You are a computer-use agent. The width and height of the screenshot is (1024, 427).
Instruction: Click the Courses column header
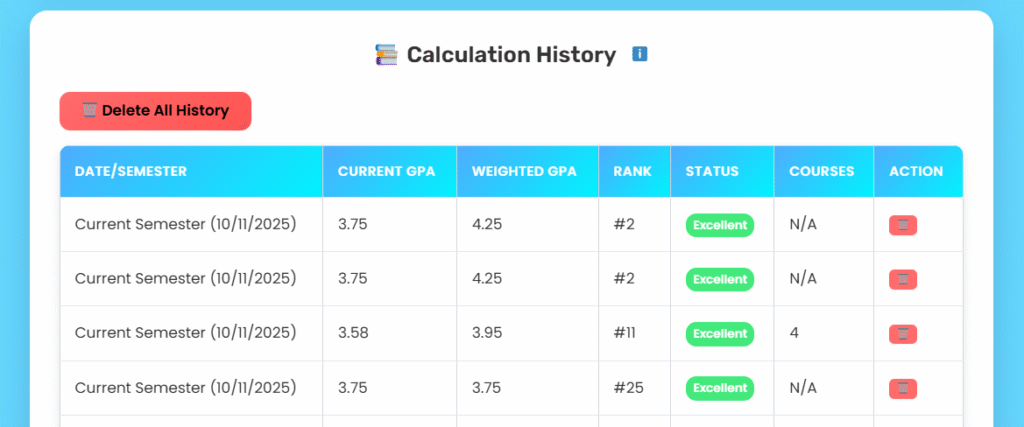tap(822, 171)
